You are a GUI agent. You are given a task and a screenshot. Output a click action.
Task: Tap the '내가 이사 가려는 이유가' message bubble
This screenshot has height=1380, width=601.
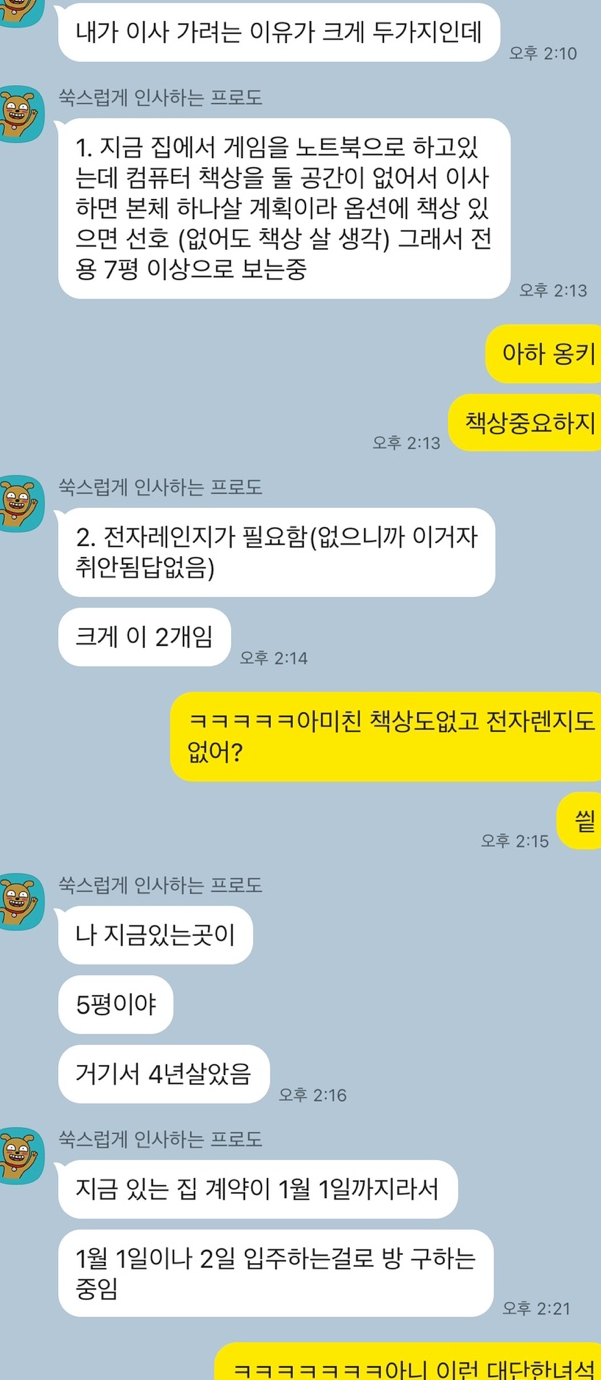coord(278,34)
